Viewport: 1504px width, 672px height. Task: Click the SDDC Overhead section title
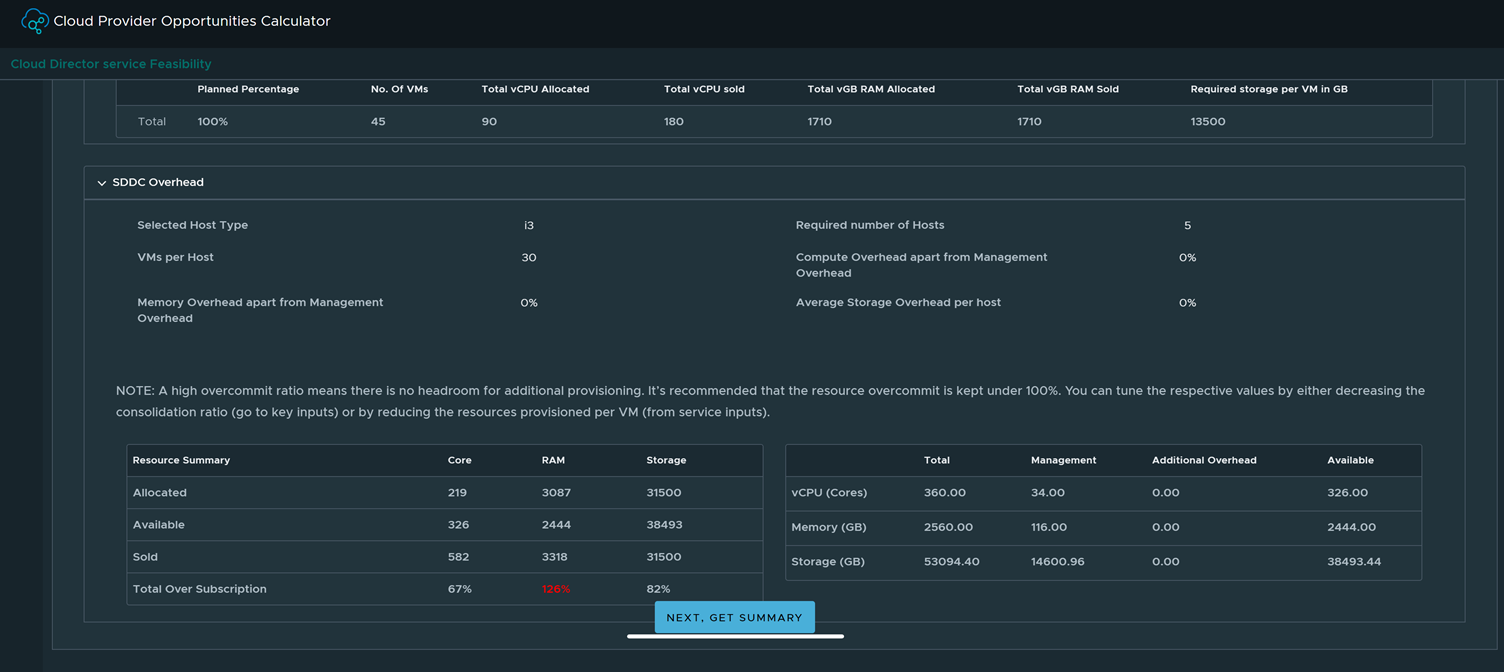coord(158,183)
